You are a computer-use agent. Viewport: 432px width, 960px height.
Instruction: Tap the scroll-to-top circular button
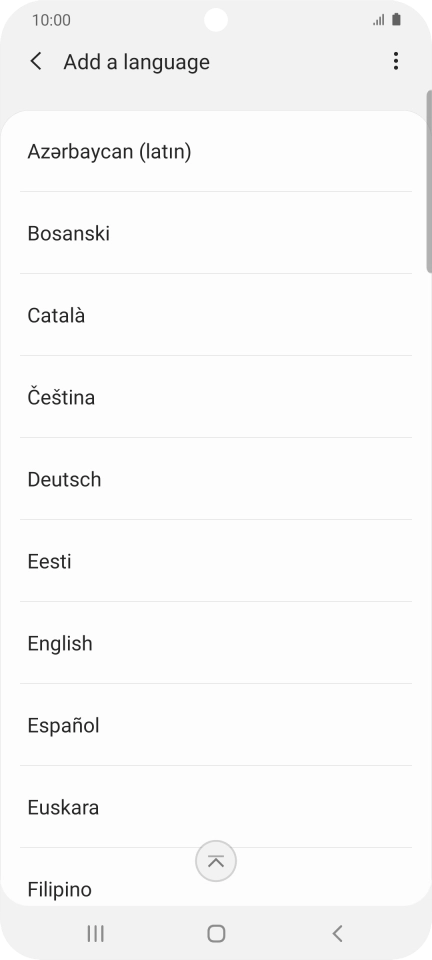216,861
